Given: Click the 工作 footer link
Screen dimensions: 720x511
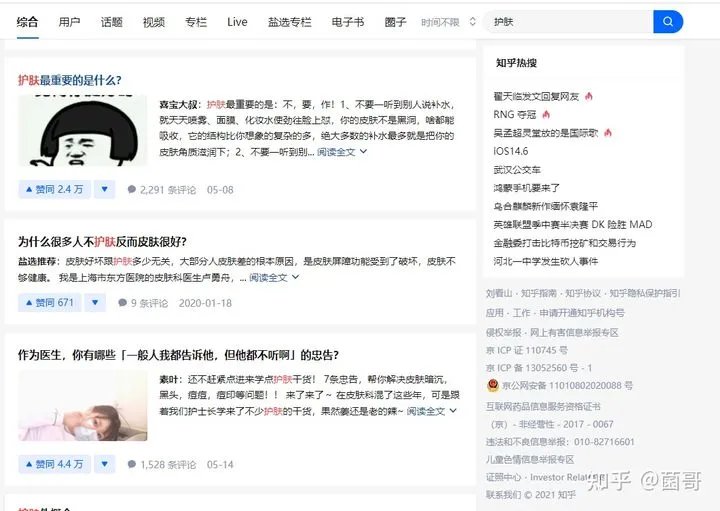Looking at the screenshot, I should (521, 313).
